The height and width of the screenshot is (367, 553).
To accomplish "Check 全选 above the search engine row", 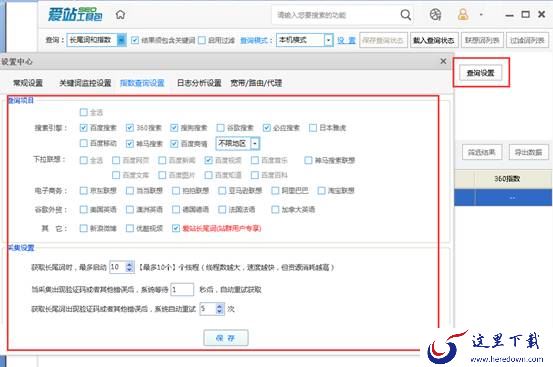I will tap(84, 112).
